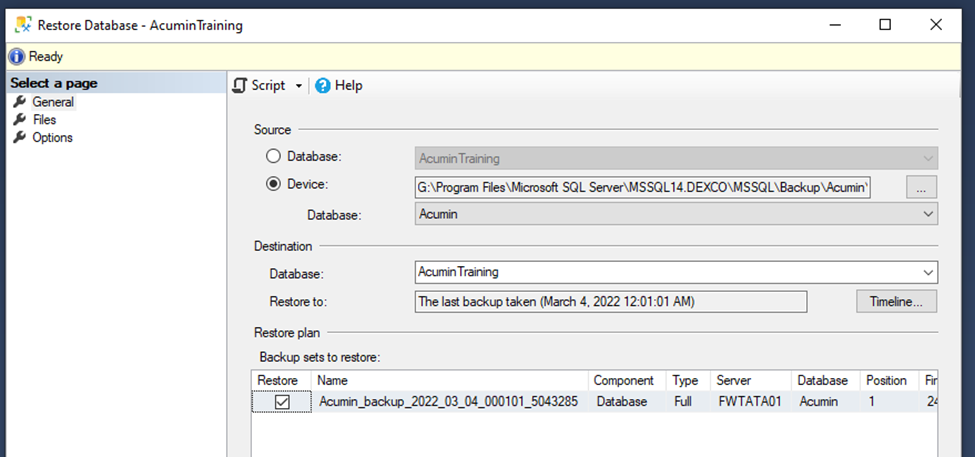Click the Component column header
Image resolution: width=975 pixels, height=457 pixels.
coord(627,381)
